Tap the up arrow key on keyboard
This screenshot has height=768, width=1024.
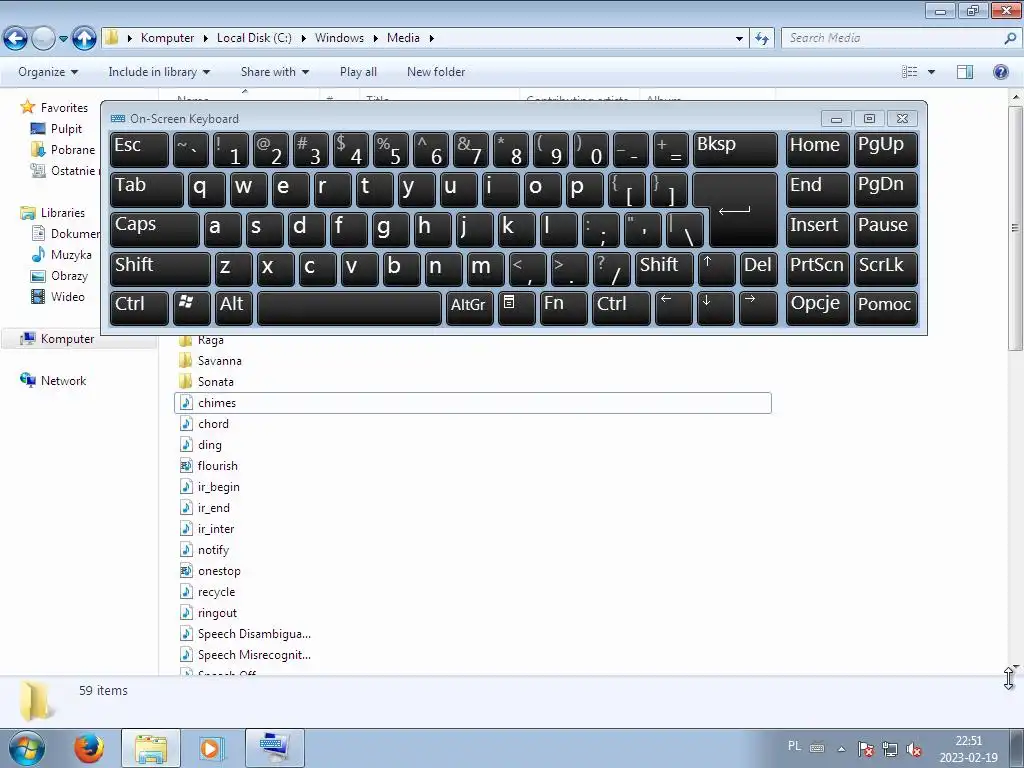[716, 269]
